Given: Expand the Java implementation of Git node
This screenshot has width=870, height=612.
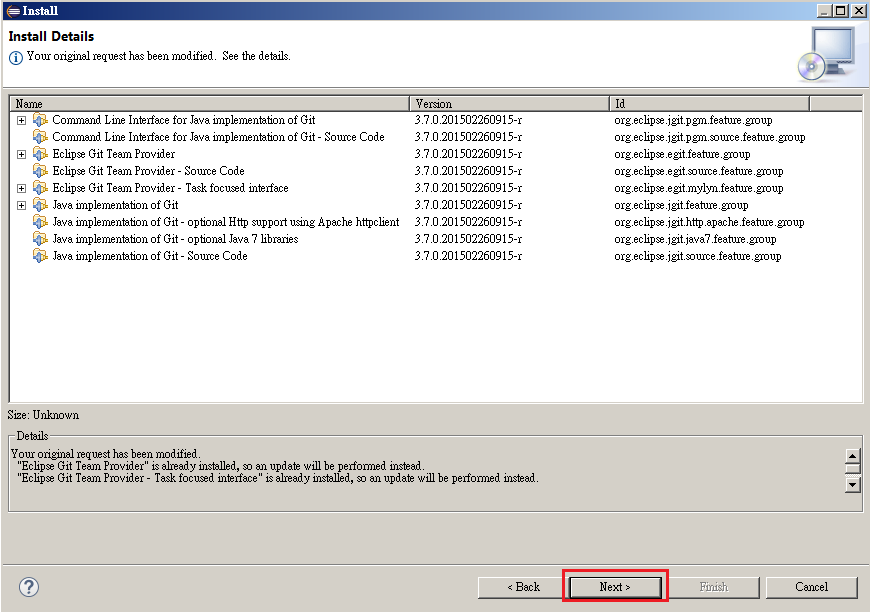Looking at the screenshot, I should pyautogui.click(x=21, y=205).
